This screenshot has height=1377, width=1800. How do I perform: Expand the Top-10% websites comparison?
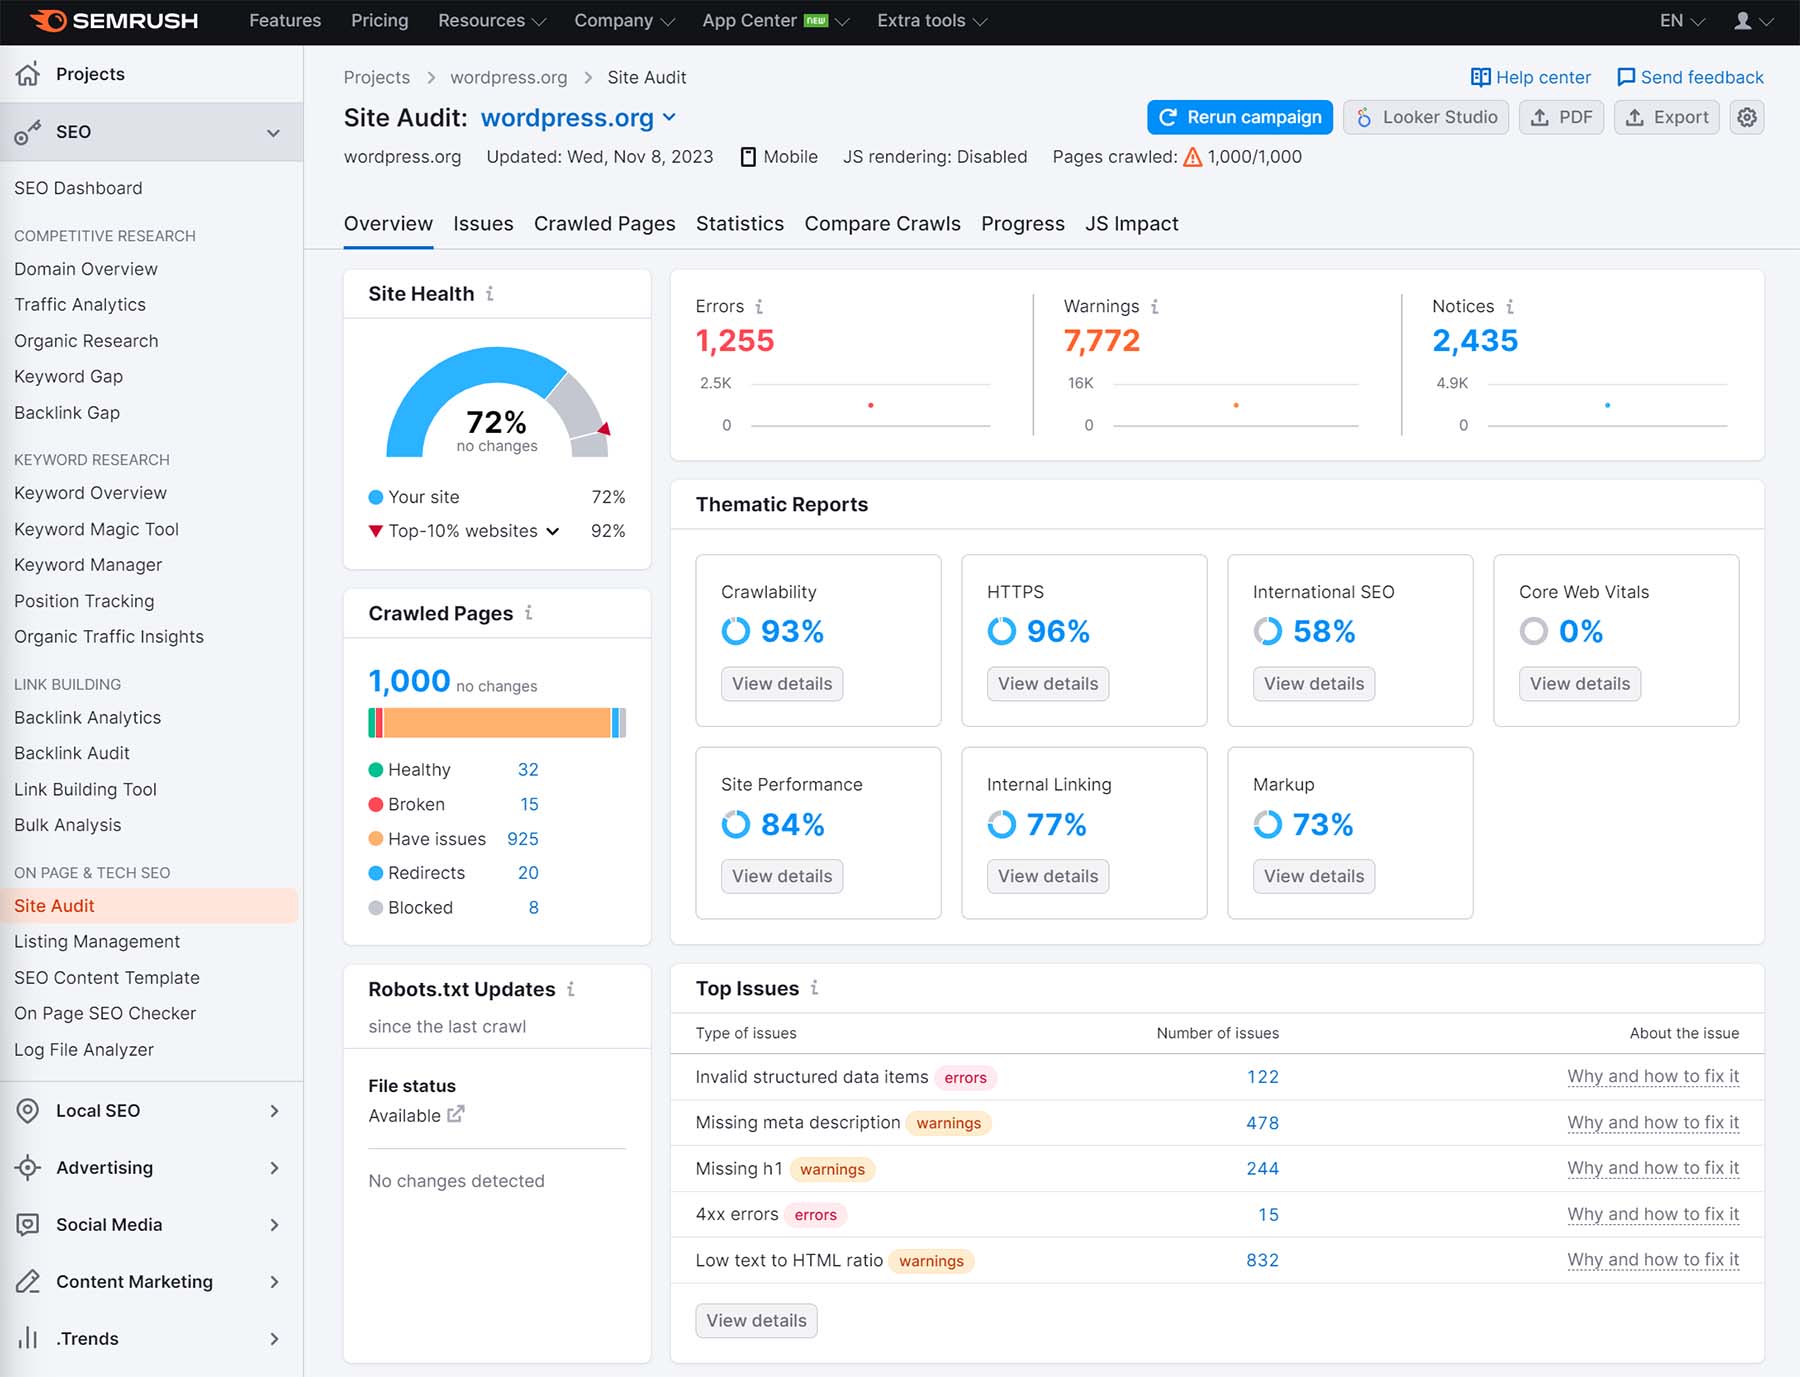[x=552, y=531]
